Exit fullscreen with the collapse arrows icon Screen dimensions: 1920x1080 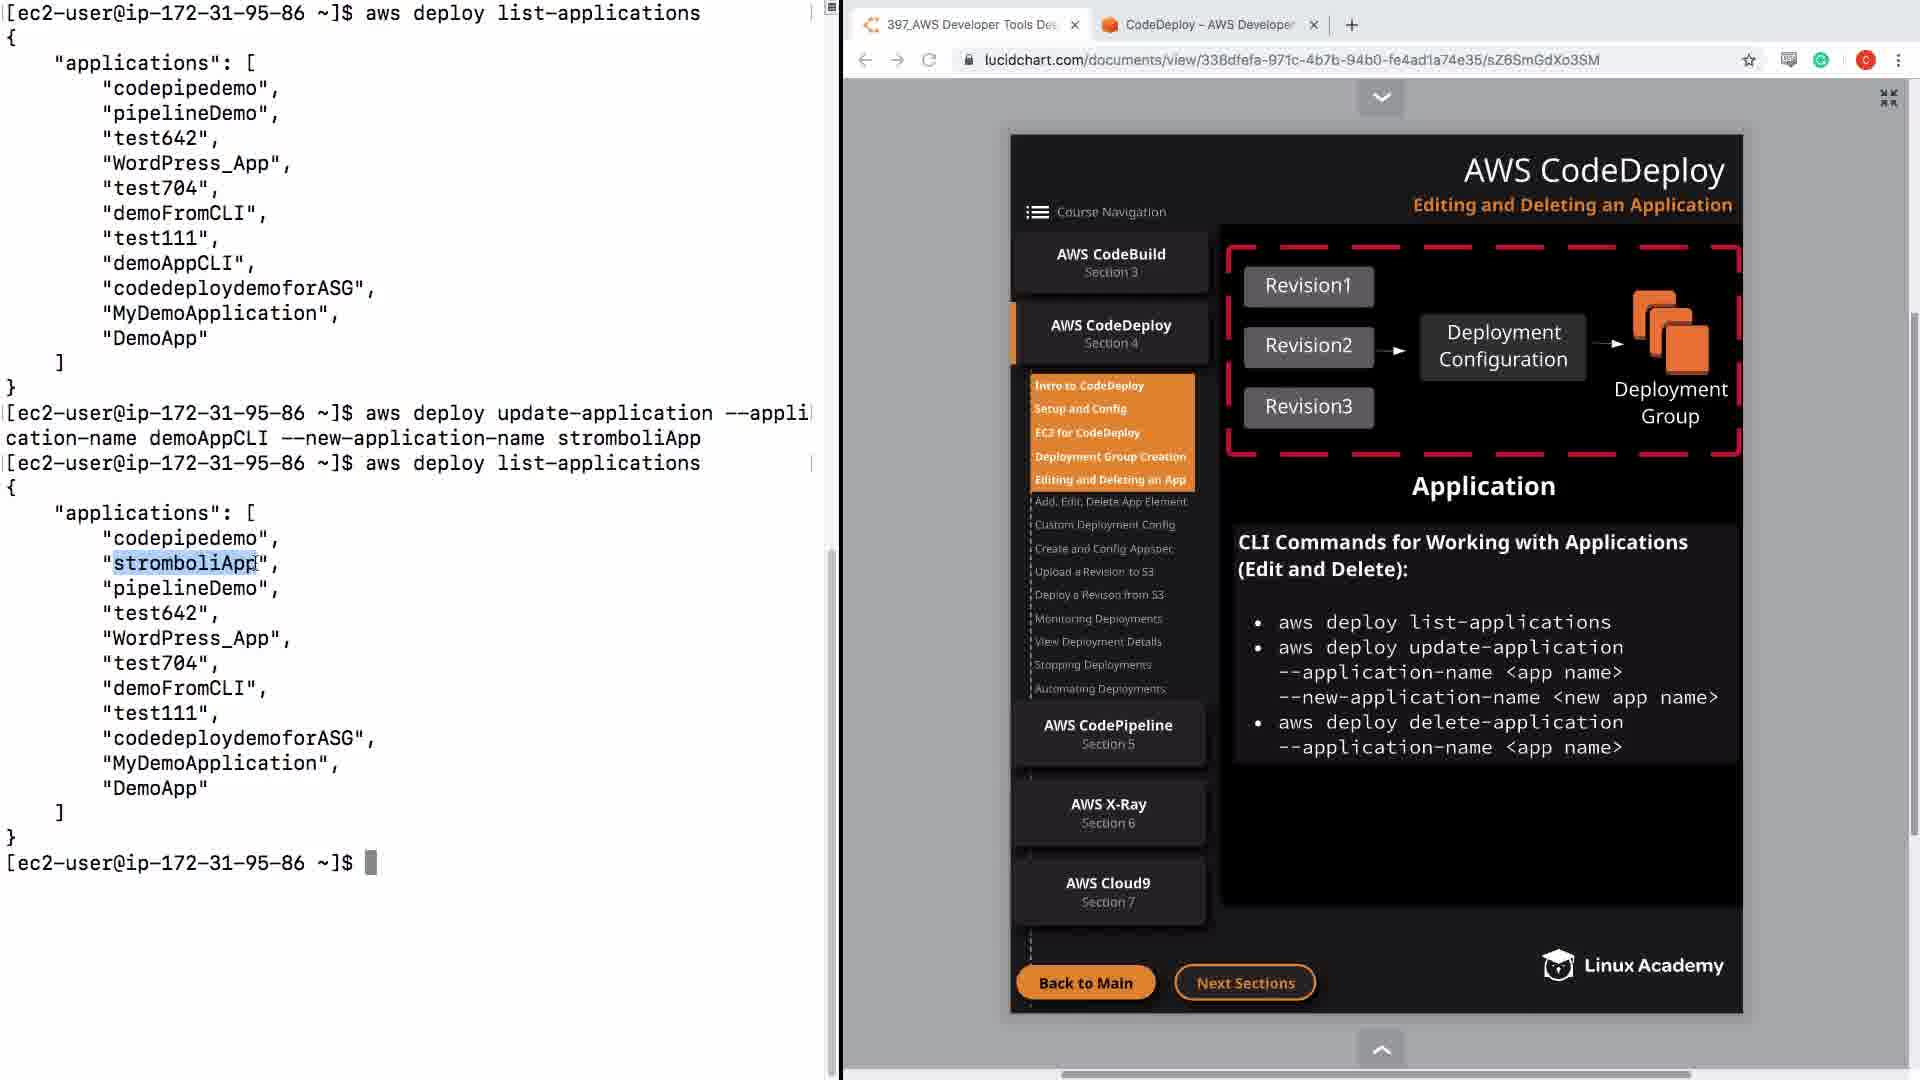point(1888,98)
